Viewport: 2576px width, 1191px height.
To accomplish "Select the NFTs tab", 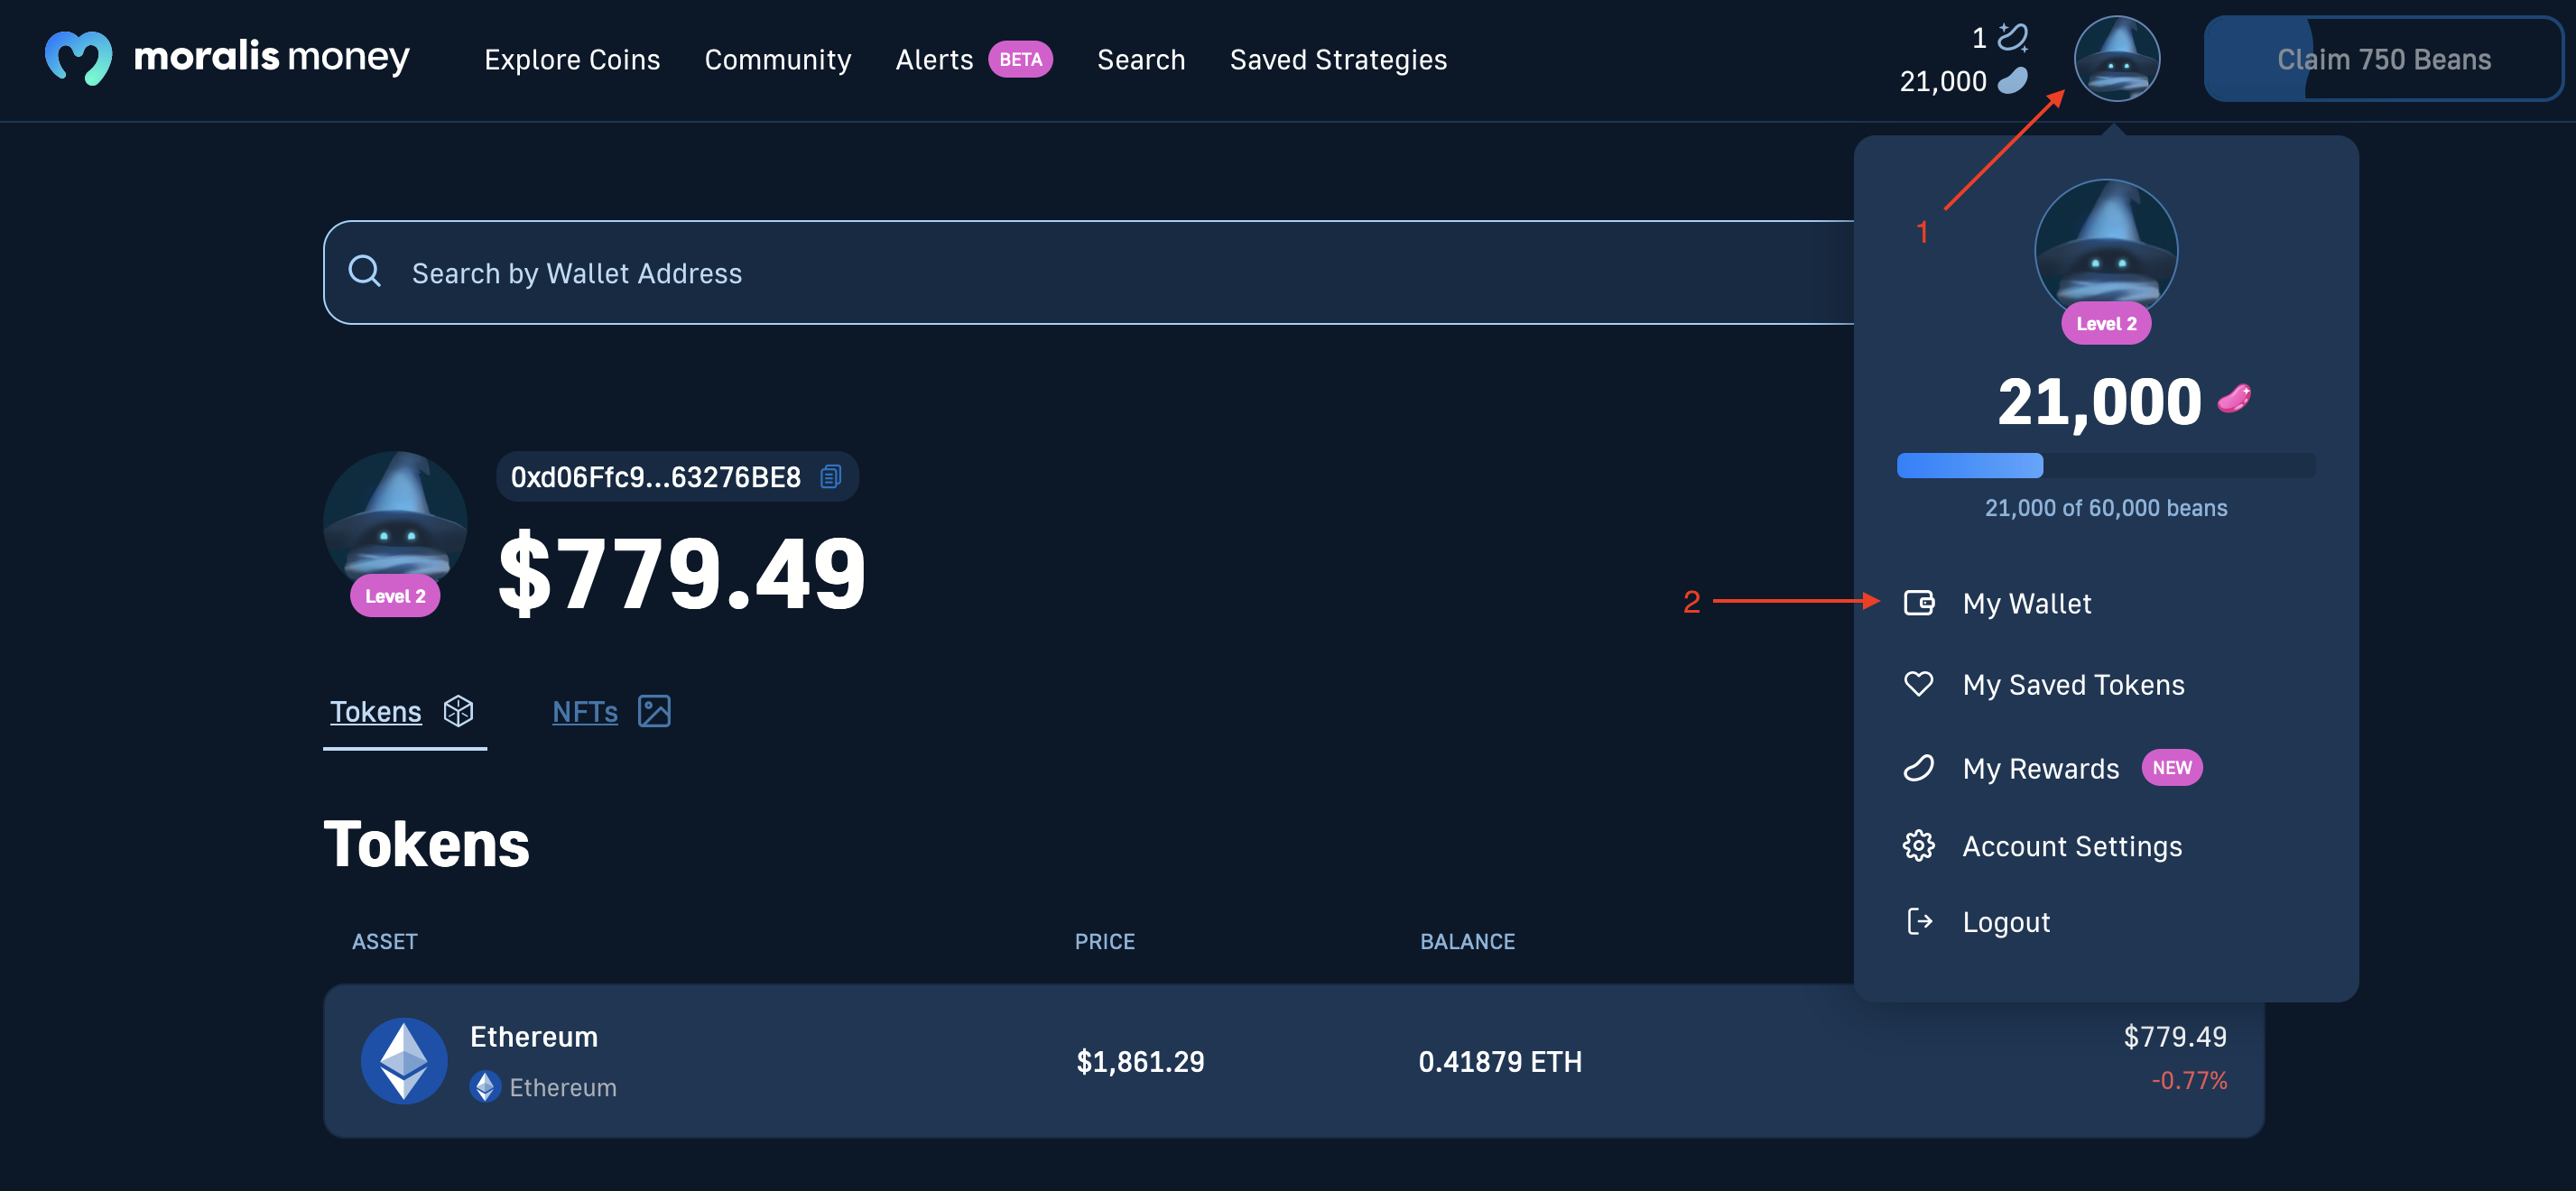I will [609, 710].
